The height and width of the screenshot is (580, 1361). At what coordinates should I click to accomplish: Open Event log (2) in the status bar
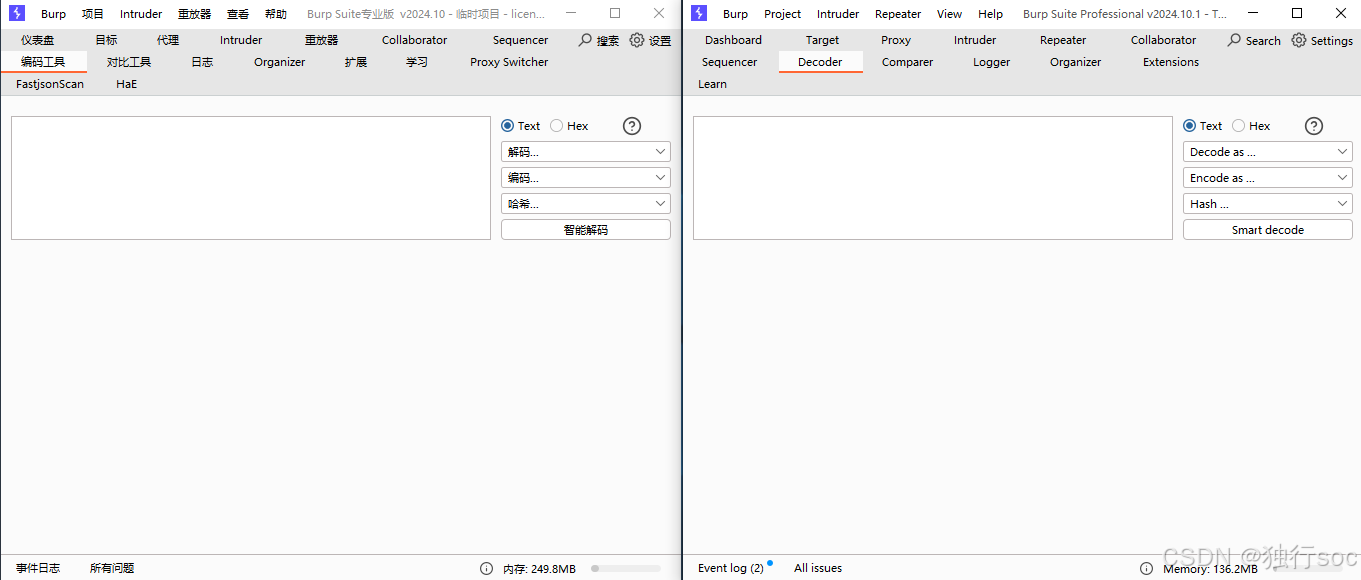731,568
